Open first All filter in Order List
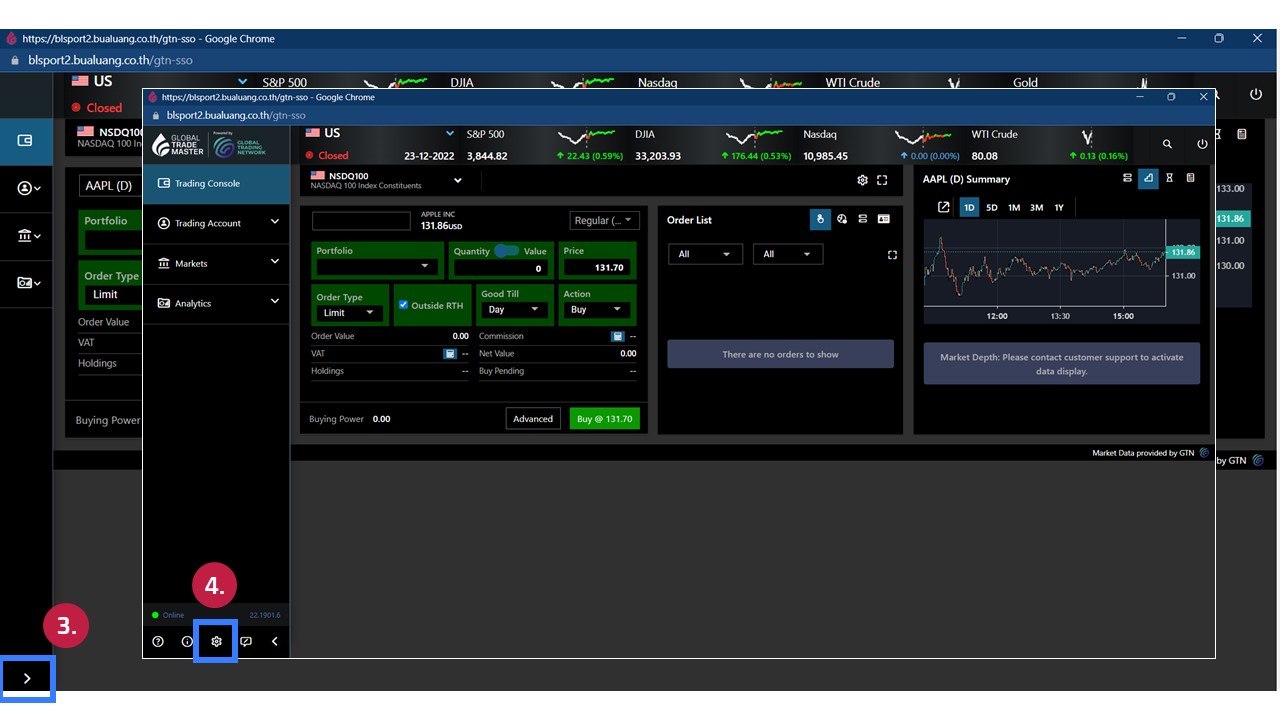The image size is (1280, 720). click(705, 254)
